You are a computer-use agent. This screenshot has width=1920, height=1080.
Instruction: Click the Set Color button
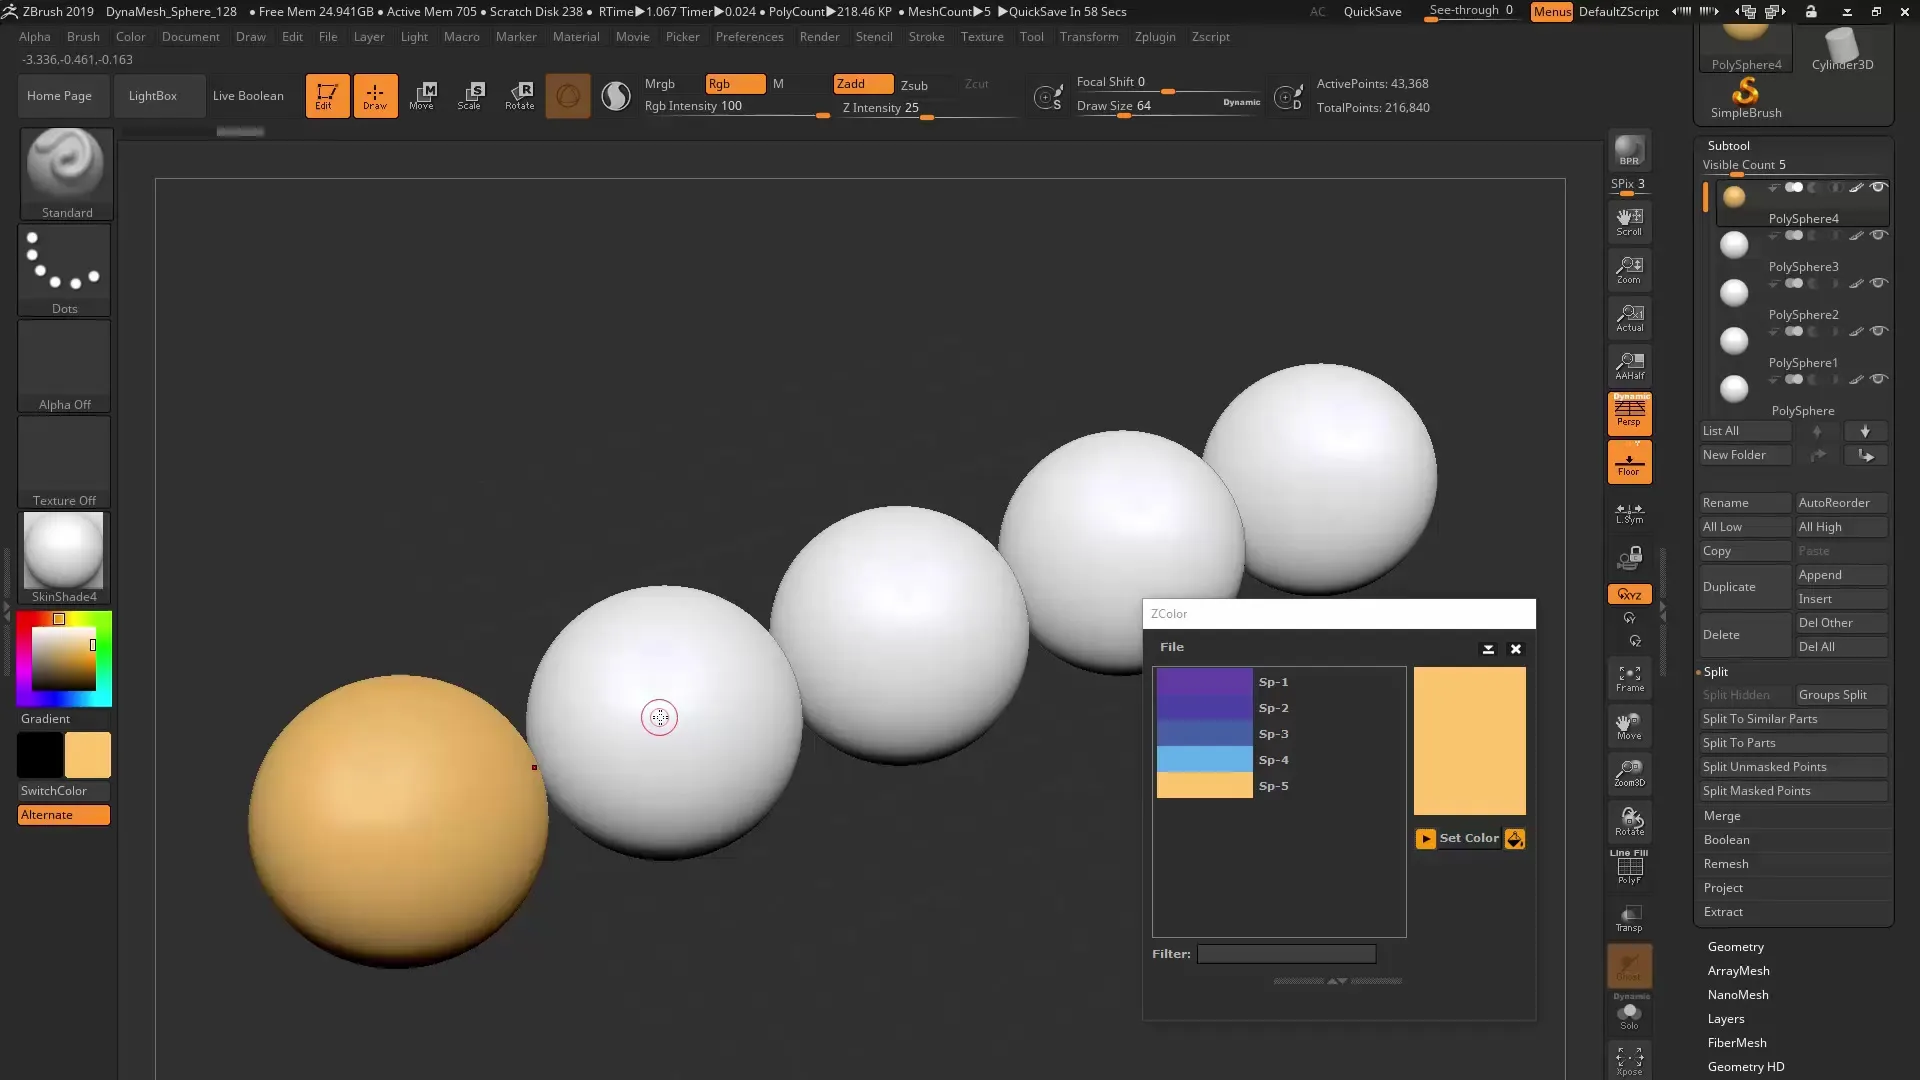coord(1468,839)
